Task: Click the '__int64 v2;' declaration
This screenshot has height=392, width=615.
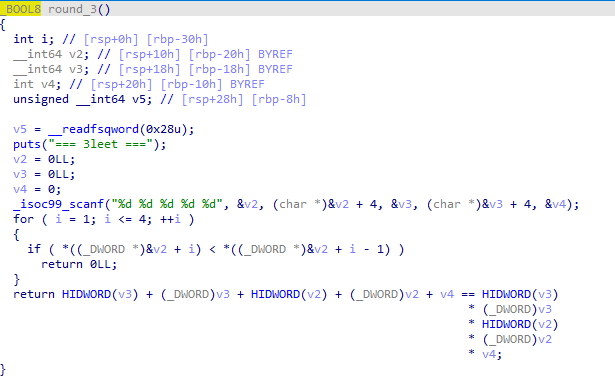Action: (52, 54)
